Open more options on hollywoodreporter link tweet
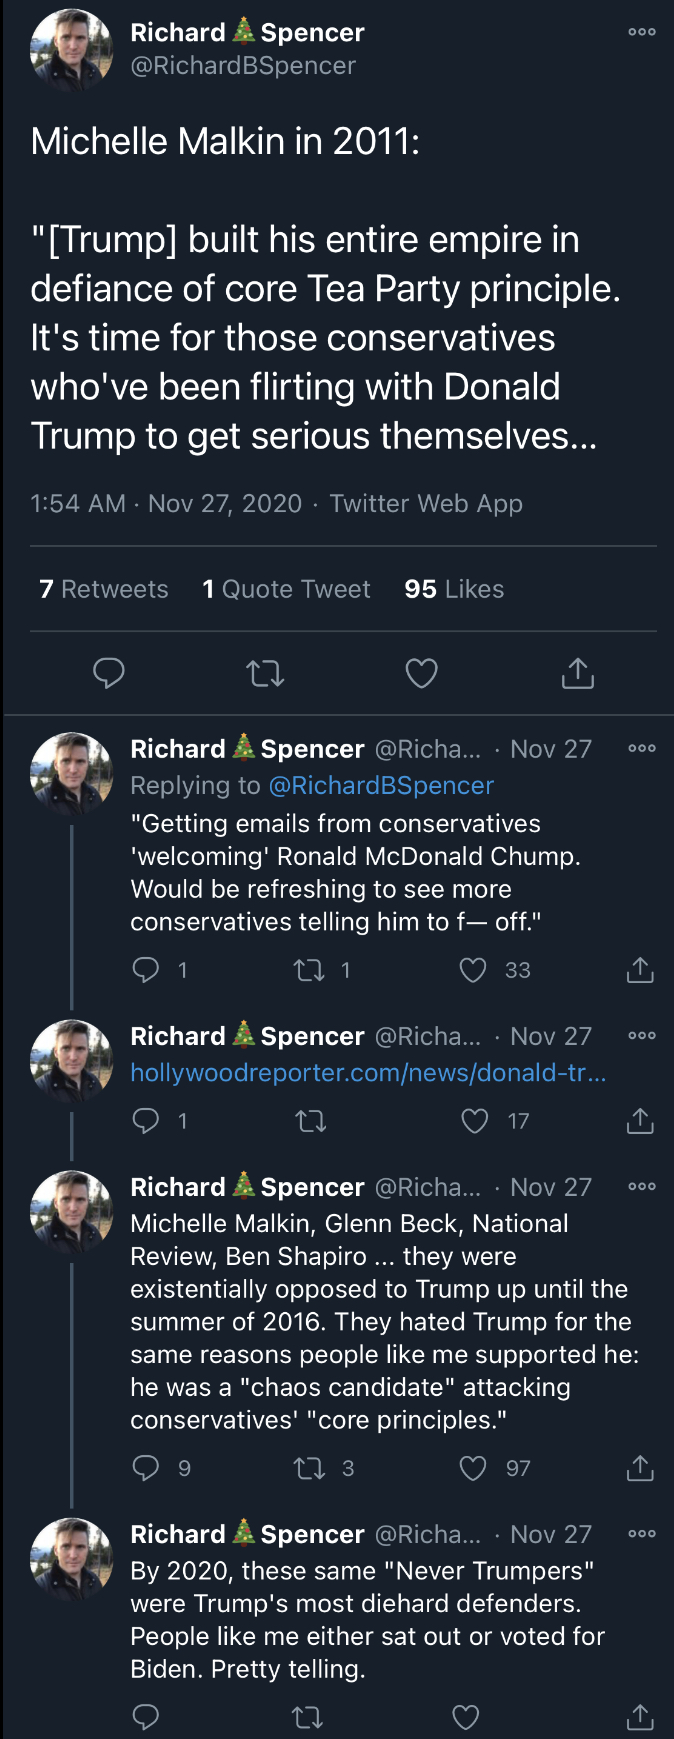 click(x=641, y=1035)
